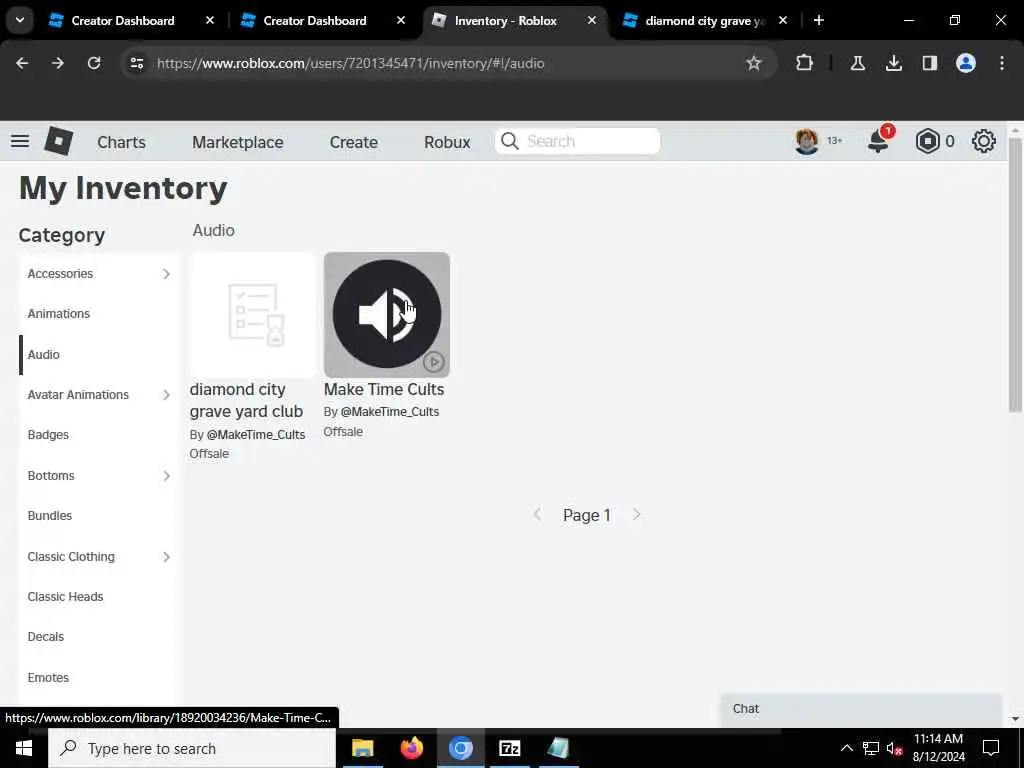Open the Robux navigation item
Screen dimensions: 1024x768
point(447,142)
